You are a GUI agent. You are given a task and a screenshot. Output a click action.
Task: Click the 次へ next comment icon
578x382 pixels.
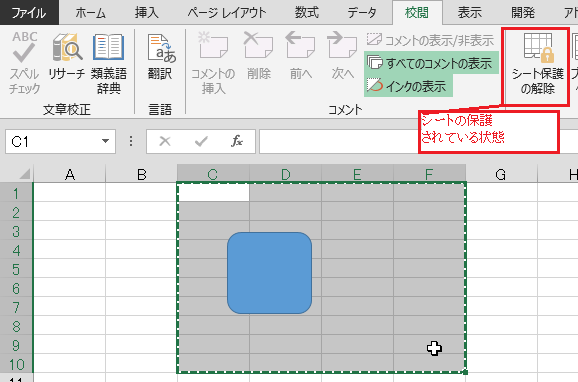point(342,56)
